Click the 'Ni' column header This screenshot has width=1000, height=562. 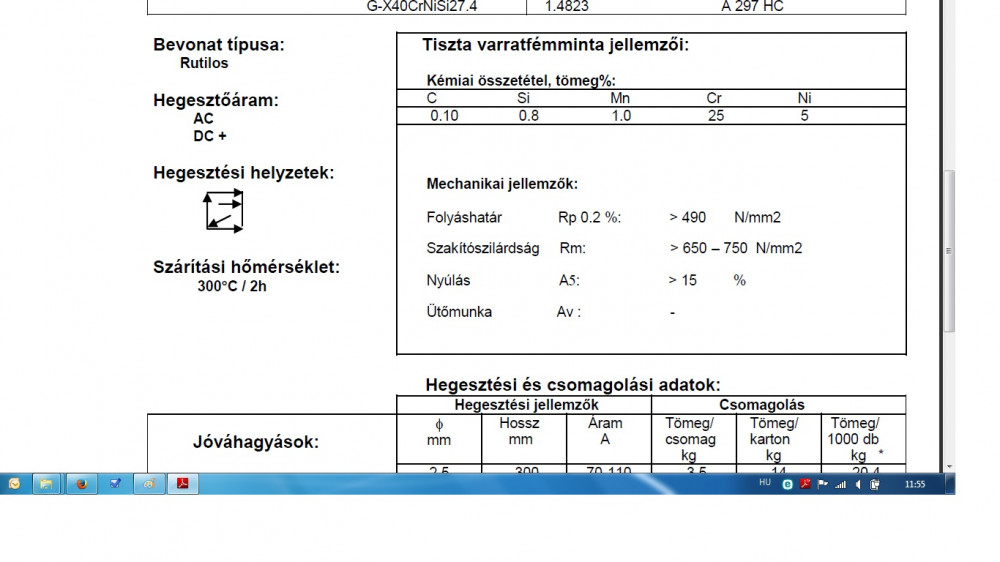[x=804, y=98]
